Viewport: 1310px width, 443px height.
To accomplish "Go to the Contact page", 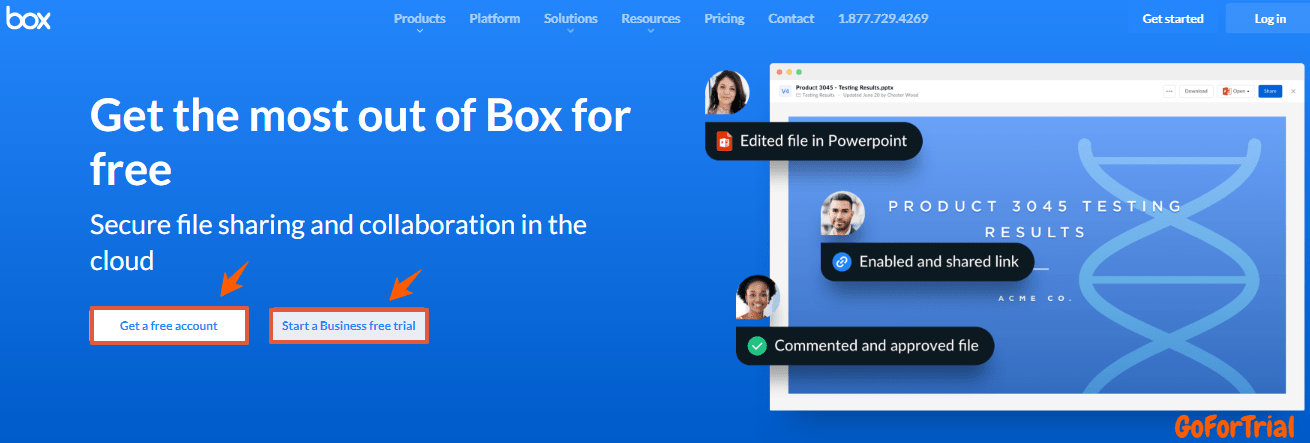I will pos(791,18).
